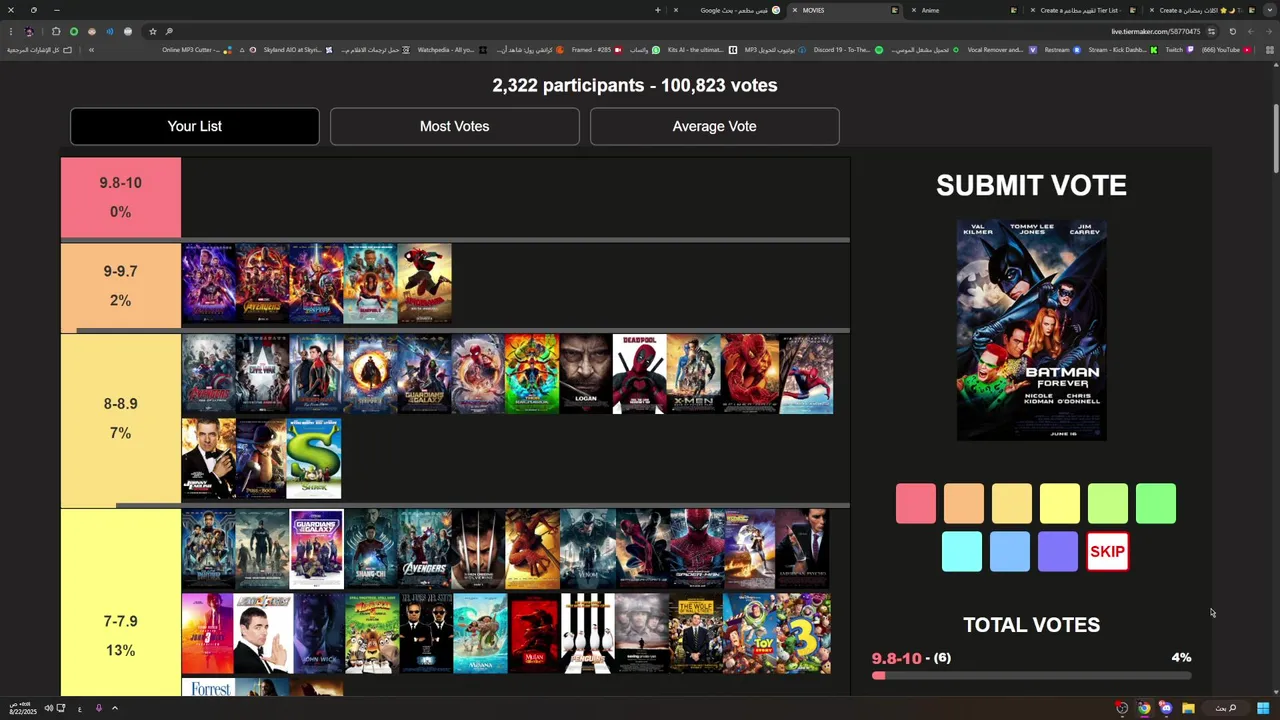The width and height of the screenshot is (1280, 720).
Task: Select the Toy Story 3 poster
Action: pos(803,634)
